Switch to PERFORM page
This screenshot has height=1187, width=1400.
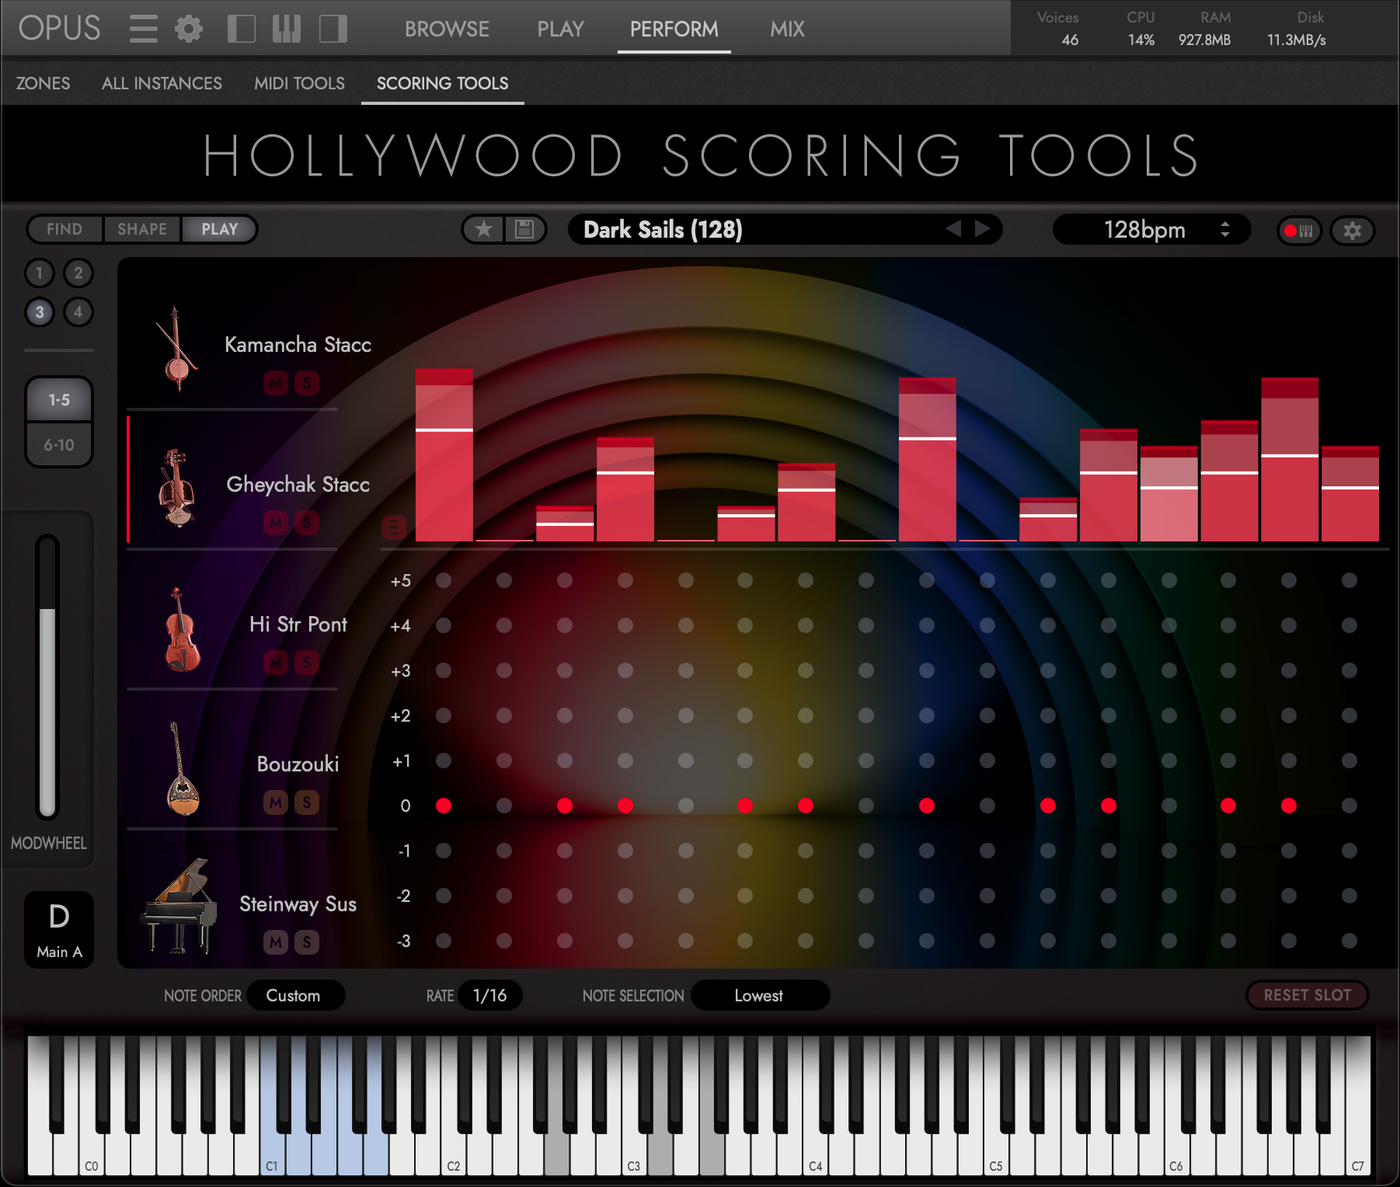click(674, 29)
